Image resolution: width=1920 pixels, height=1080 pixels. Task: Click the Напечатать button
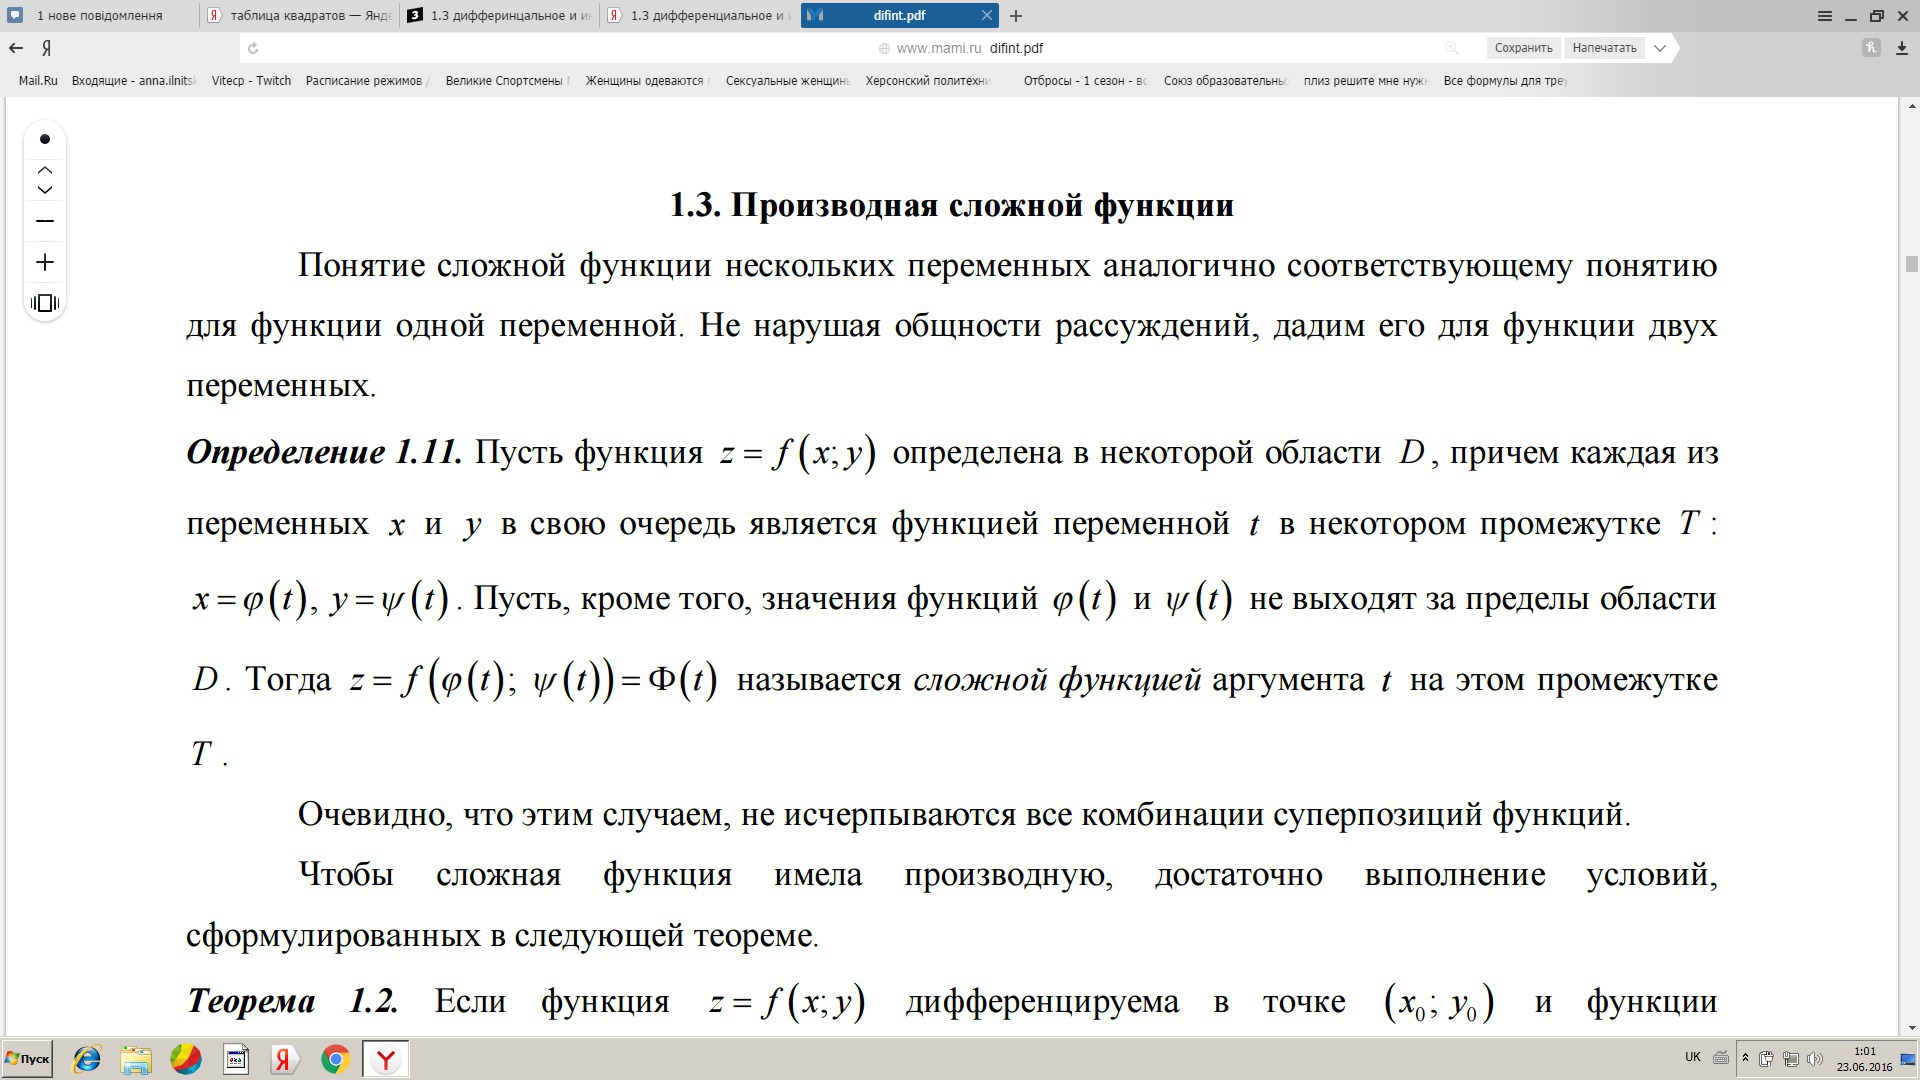(x=1604, y=48)
